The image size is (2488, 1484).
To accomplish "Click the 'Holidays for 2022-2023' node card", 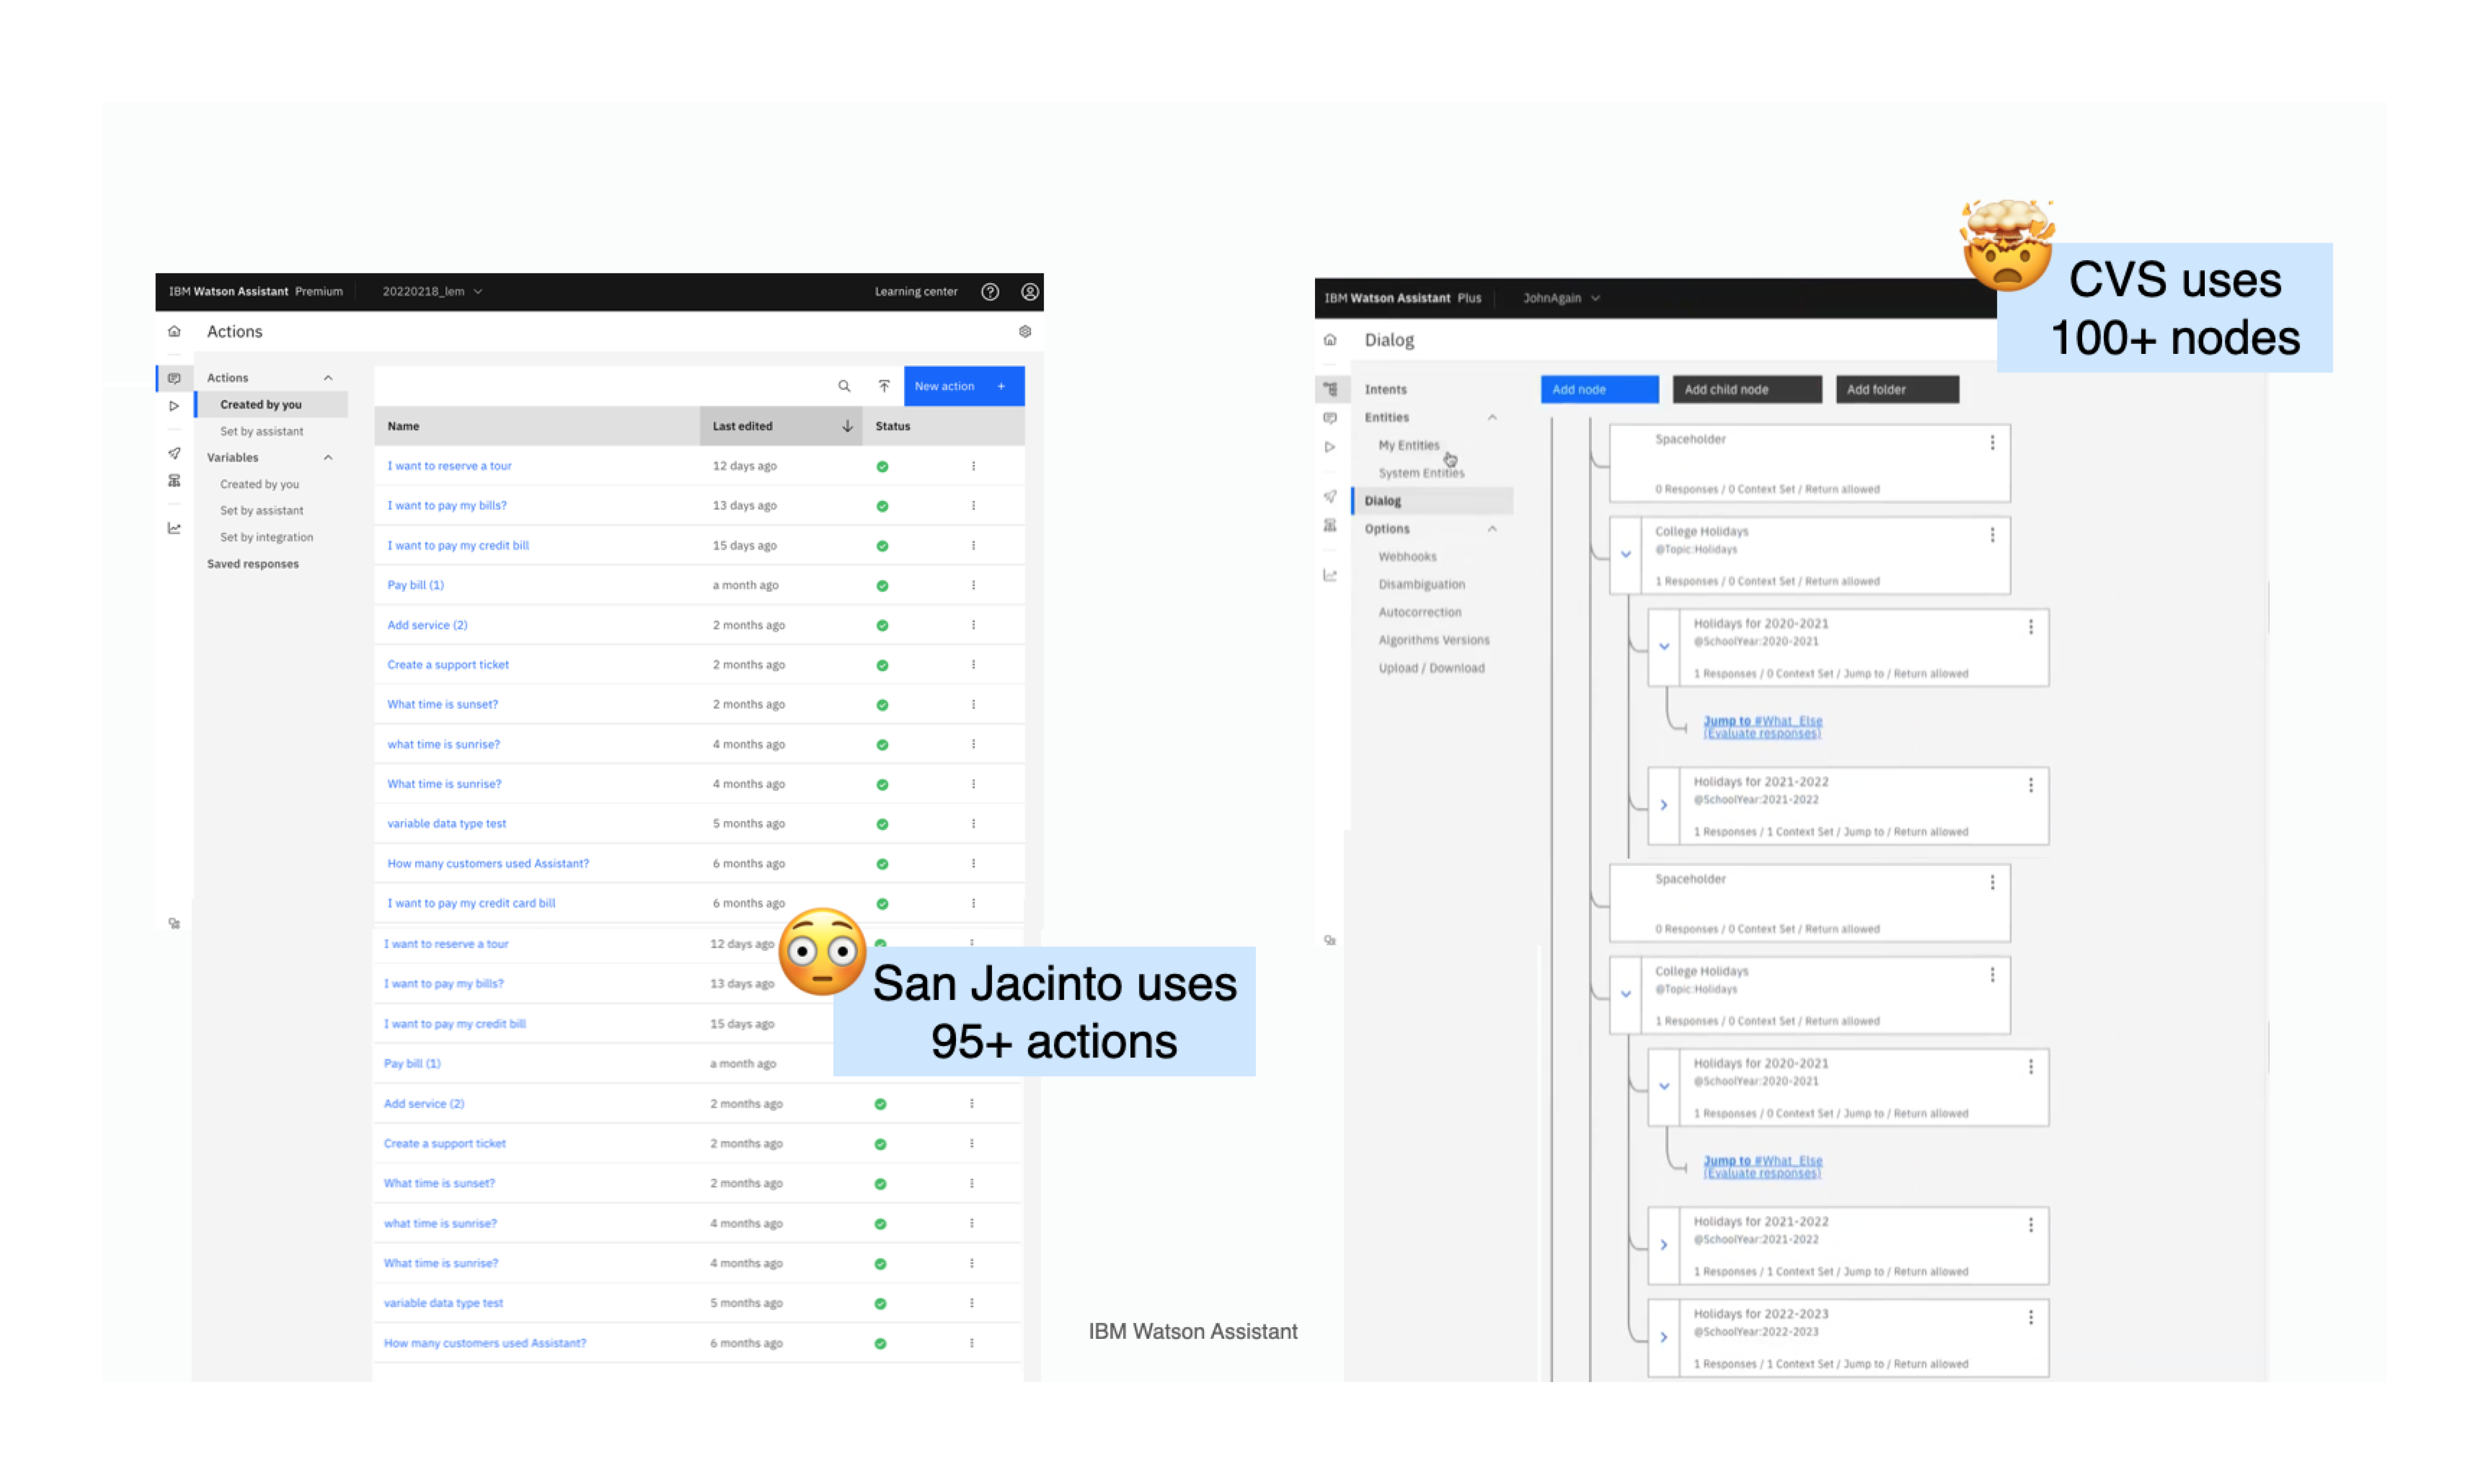I will click(x=1848, y=1338).
